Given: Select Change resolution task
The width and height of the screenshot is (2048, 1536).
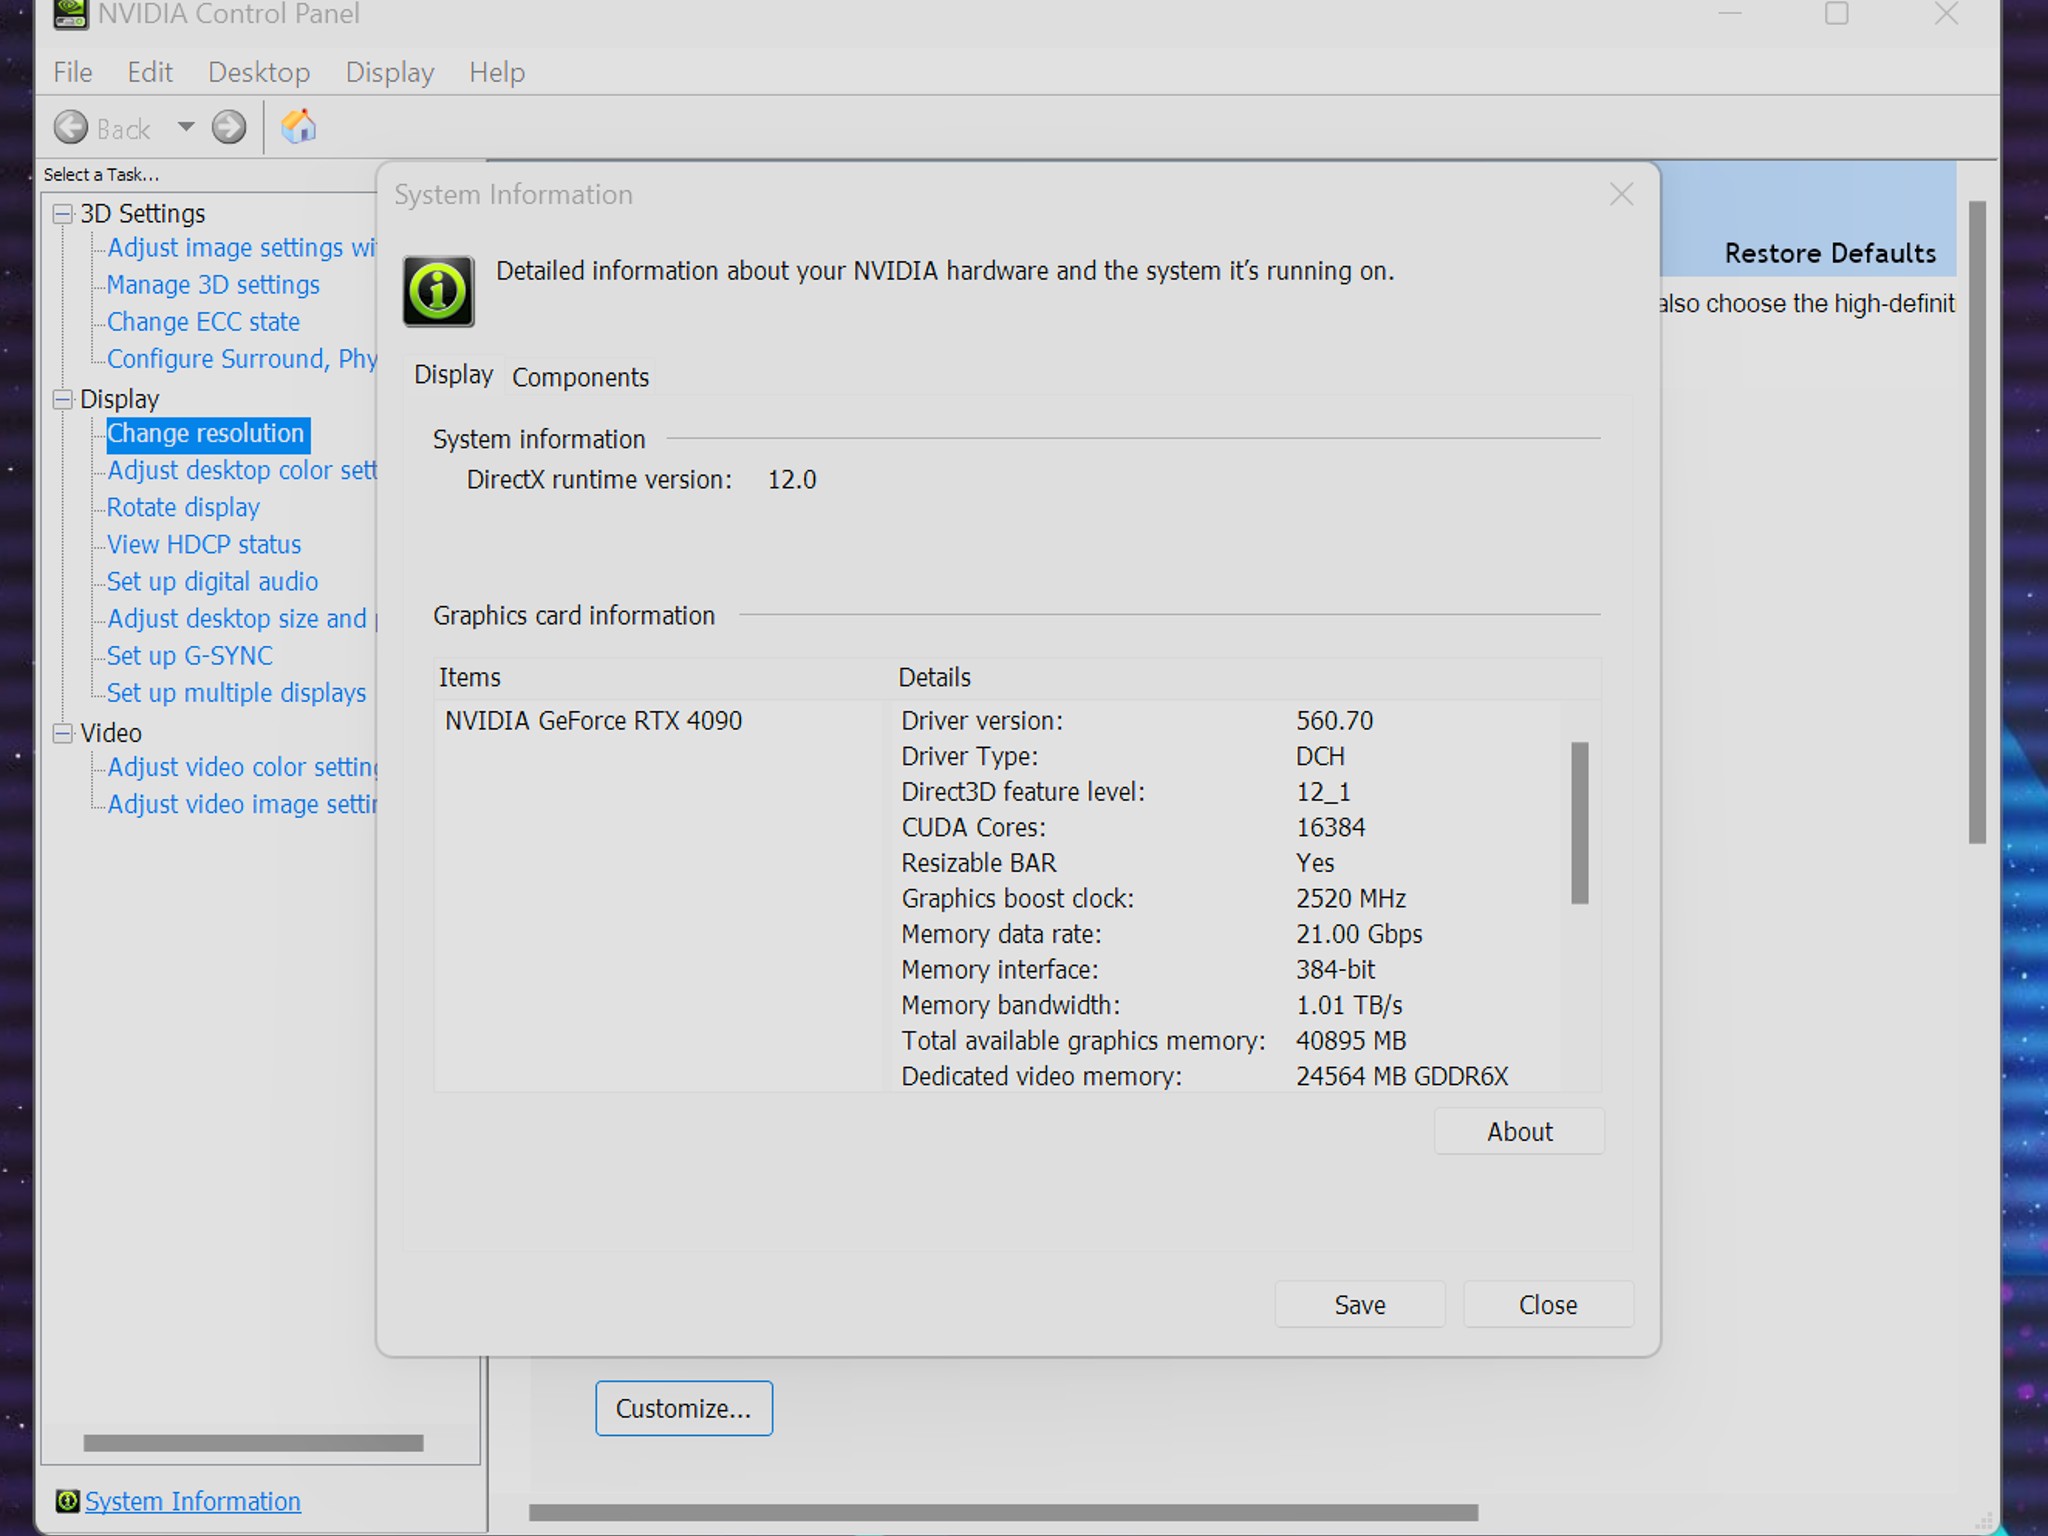Looking at the screenshot, I should 206,434.
